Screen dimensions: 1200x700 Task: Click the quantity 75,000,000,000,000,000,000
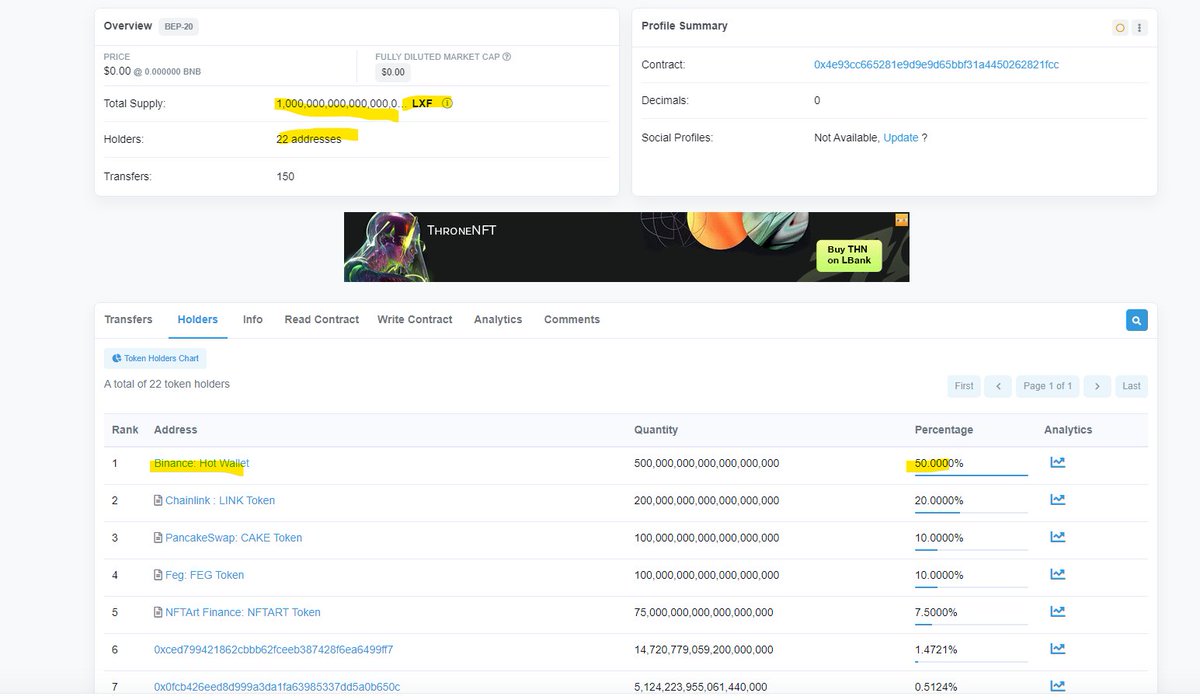(x=703, y=612)
